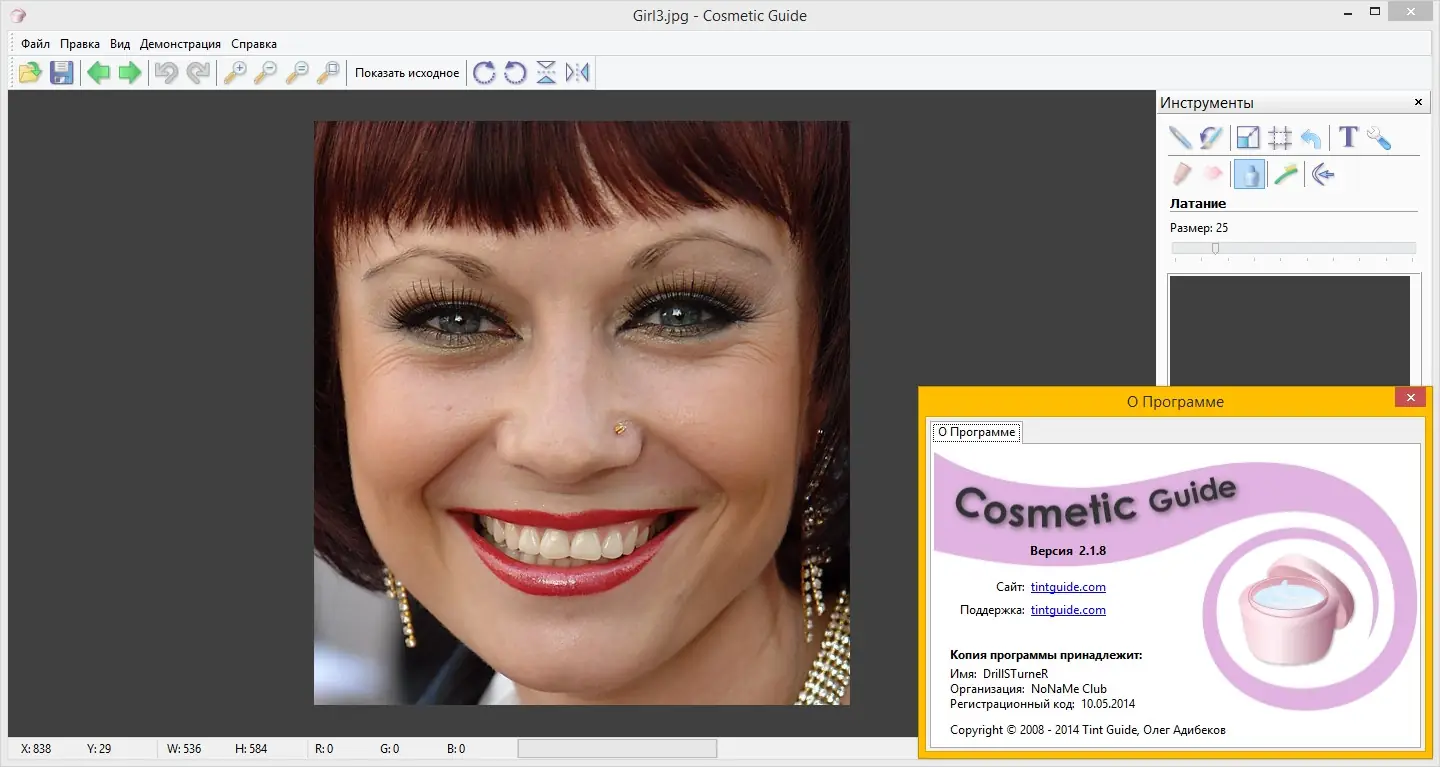Click the Размер: 25 label
This screenshot has width=1440, height=767.
click(x=1199, y=228)
